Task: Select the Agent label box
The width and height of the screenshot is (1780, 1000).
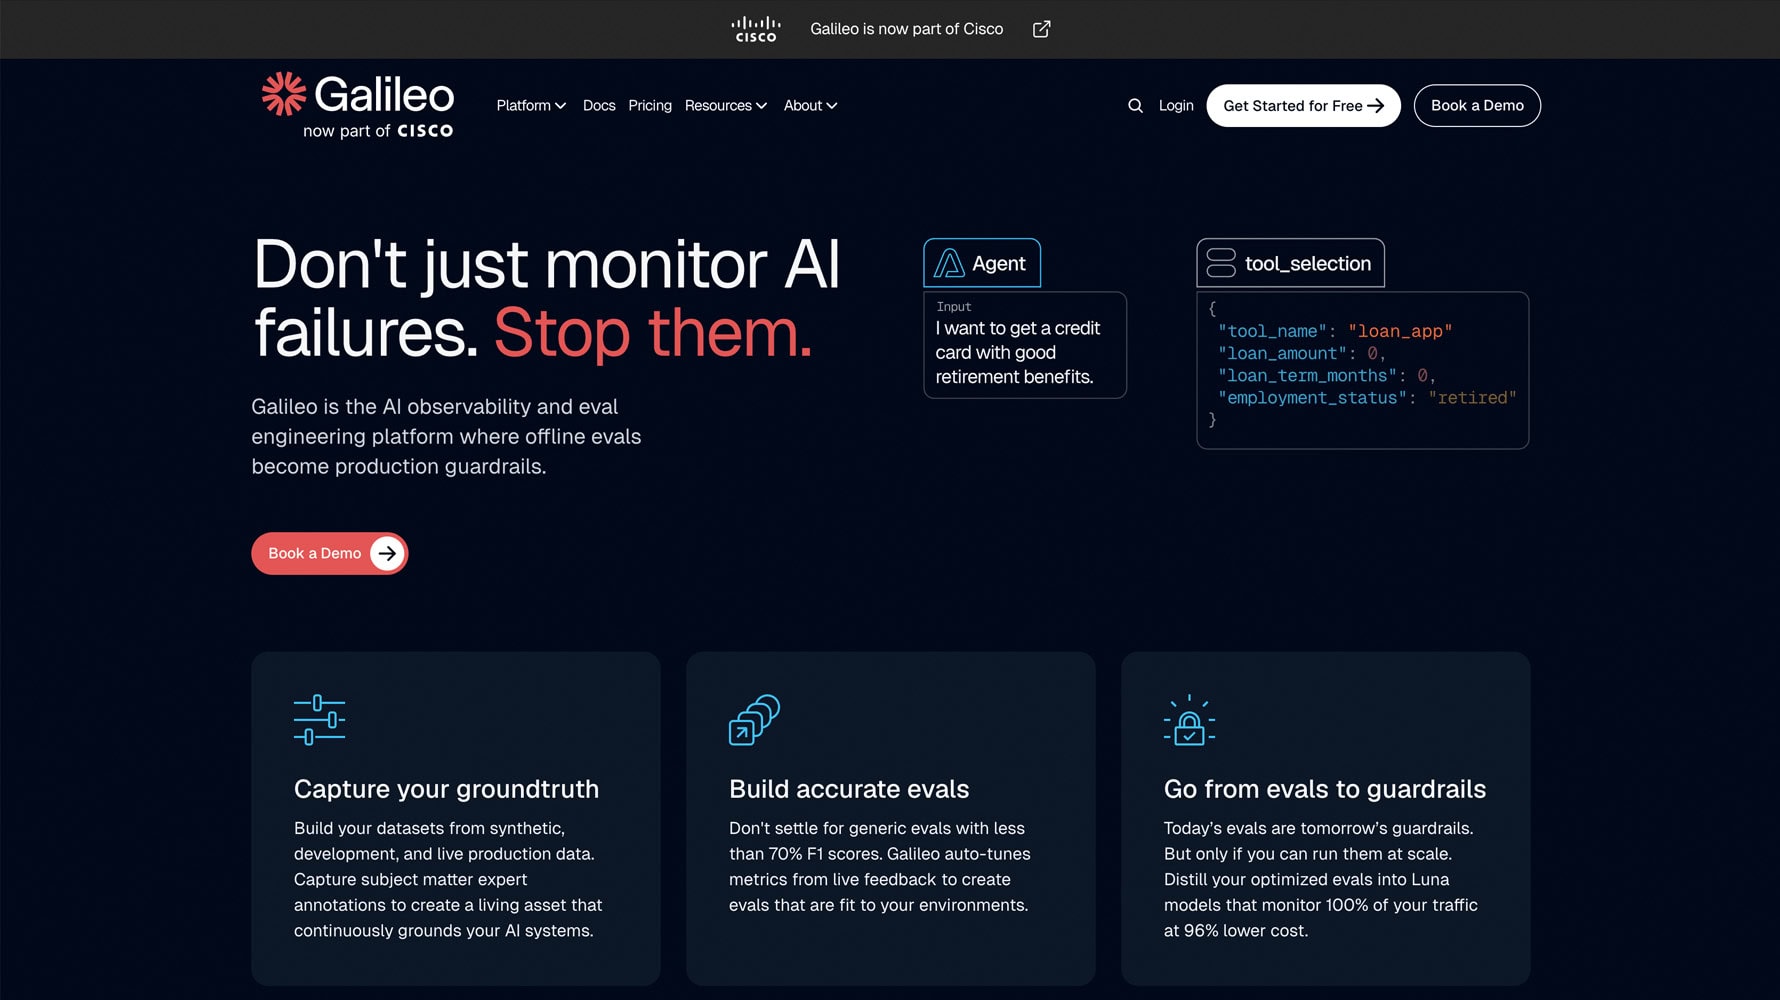Action: pos(982,263)
